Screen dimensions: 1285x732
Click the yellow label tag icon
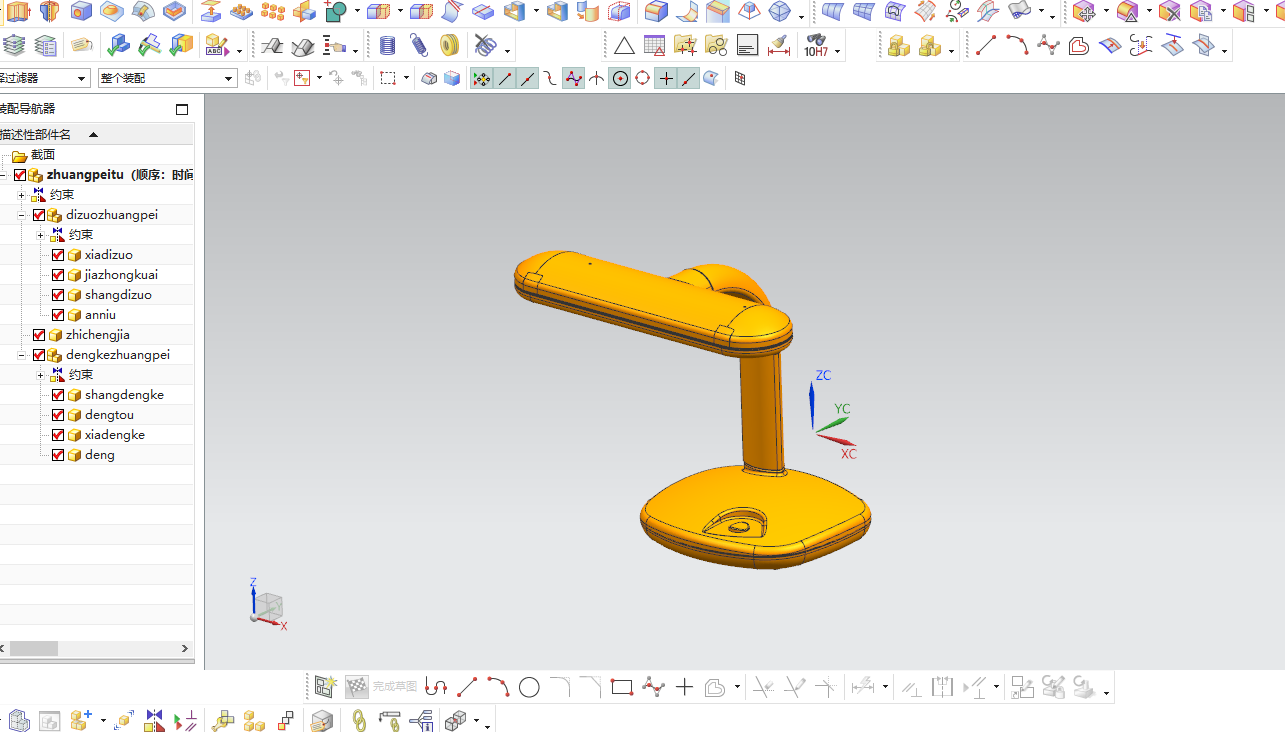point(82,46)
